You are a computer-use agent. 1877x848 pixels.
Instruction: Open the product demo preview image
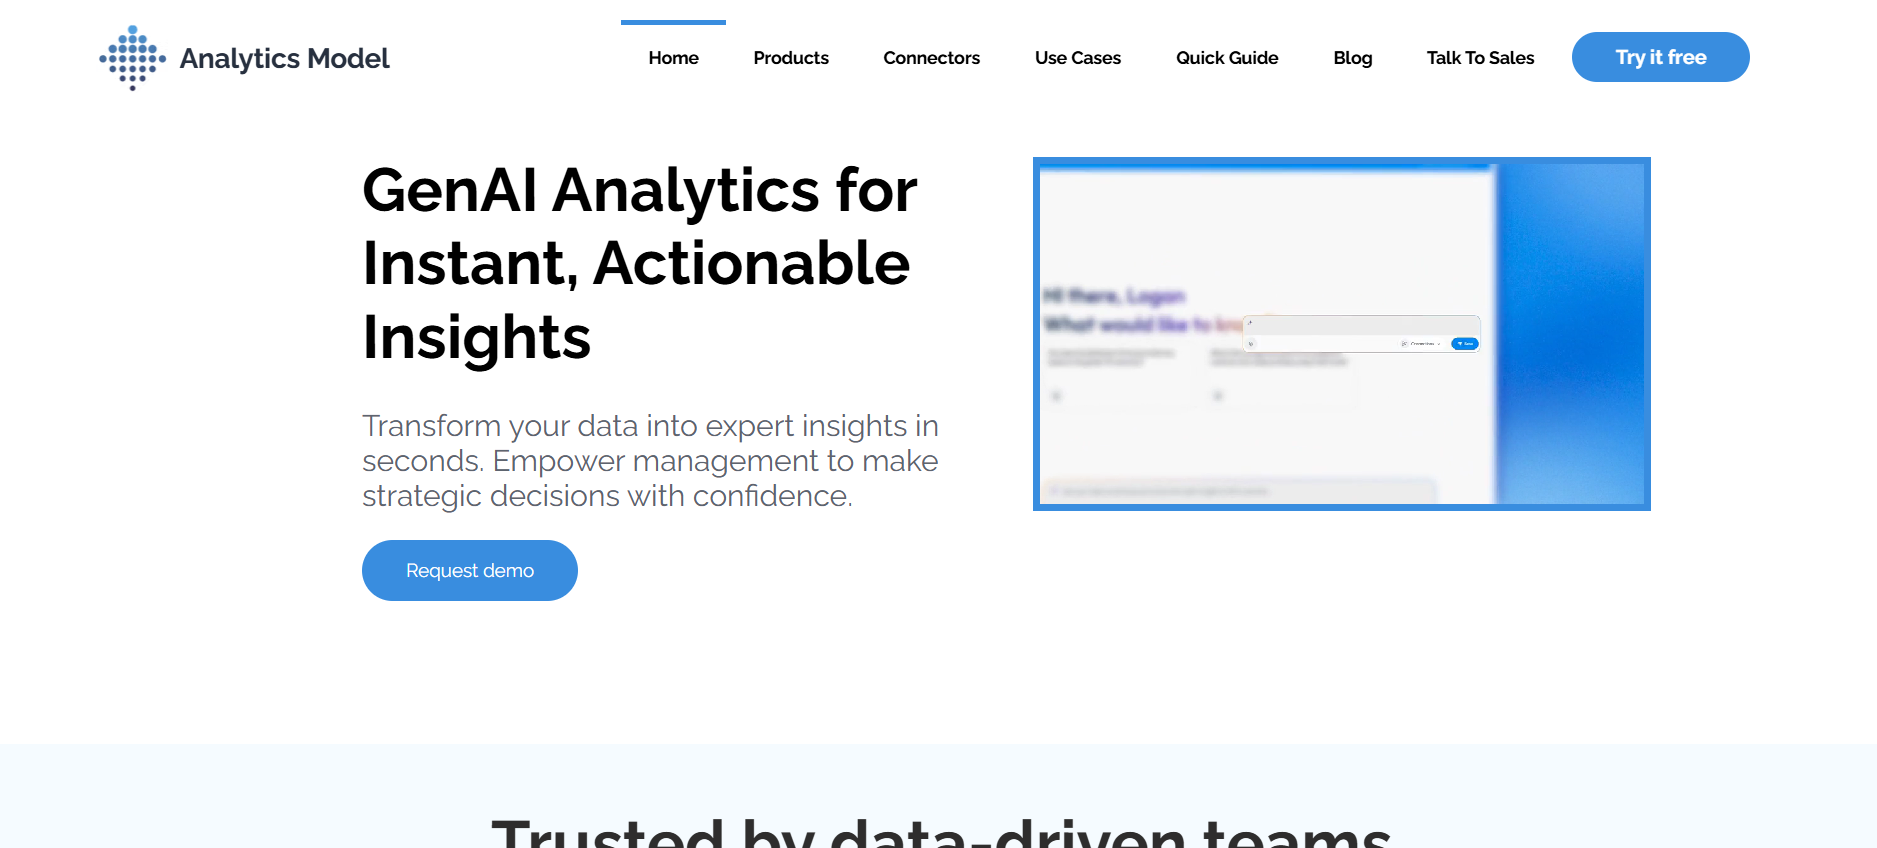coord(1342,334)
